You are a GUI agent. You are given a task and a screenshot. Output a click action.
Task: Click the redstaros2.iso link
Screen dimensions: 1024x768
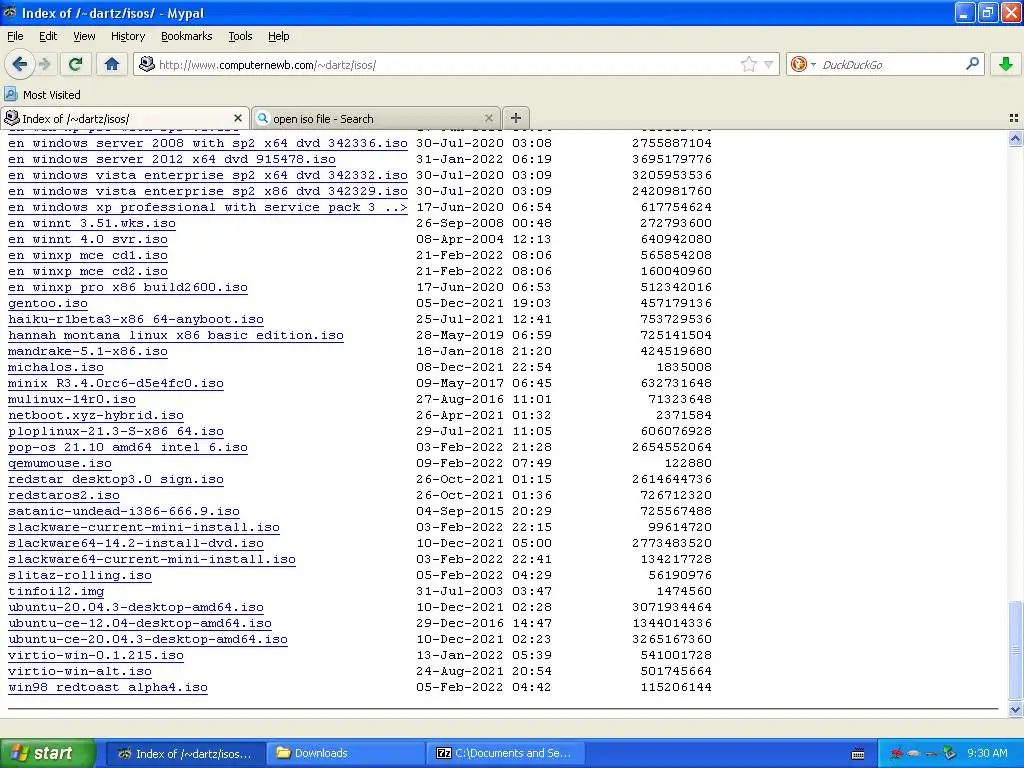64,496
